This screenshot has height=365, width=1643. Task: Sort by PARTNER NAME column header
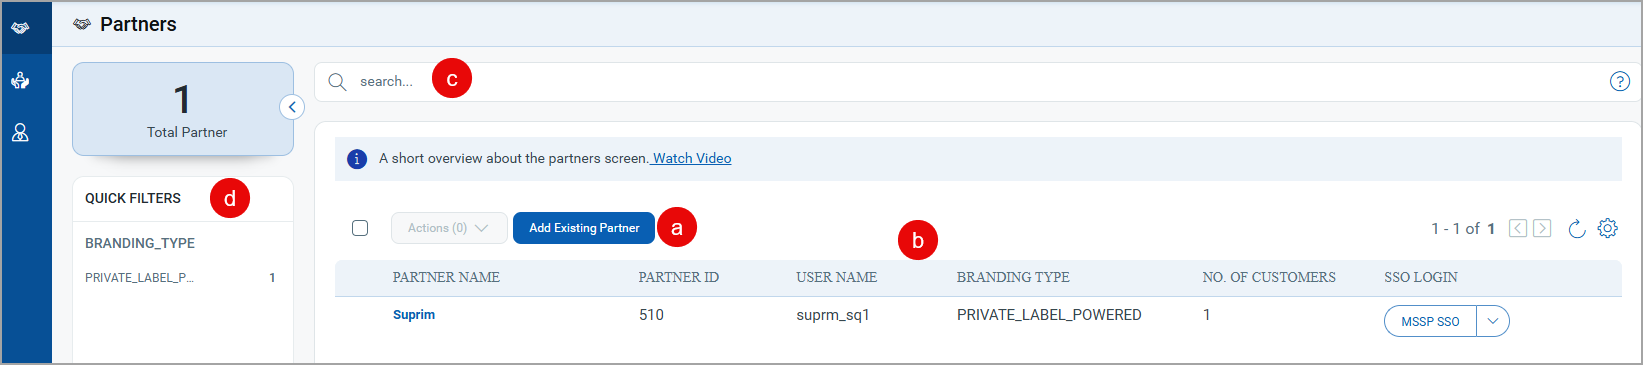[446, 277]
